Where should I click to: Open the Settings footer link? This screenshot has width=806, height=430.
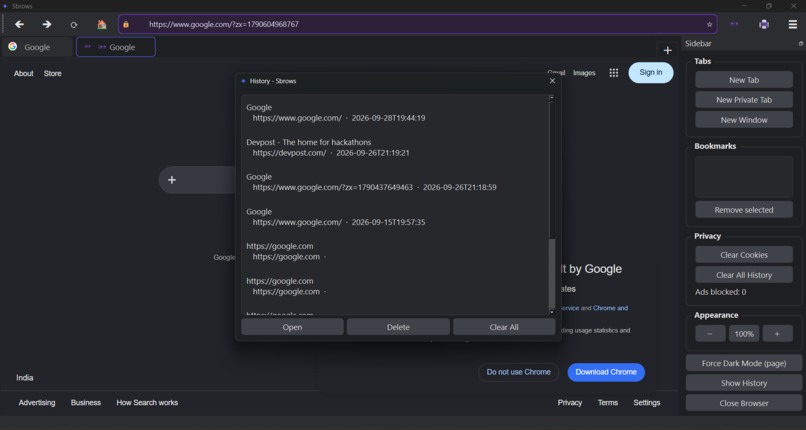click(647, 403)
